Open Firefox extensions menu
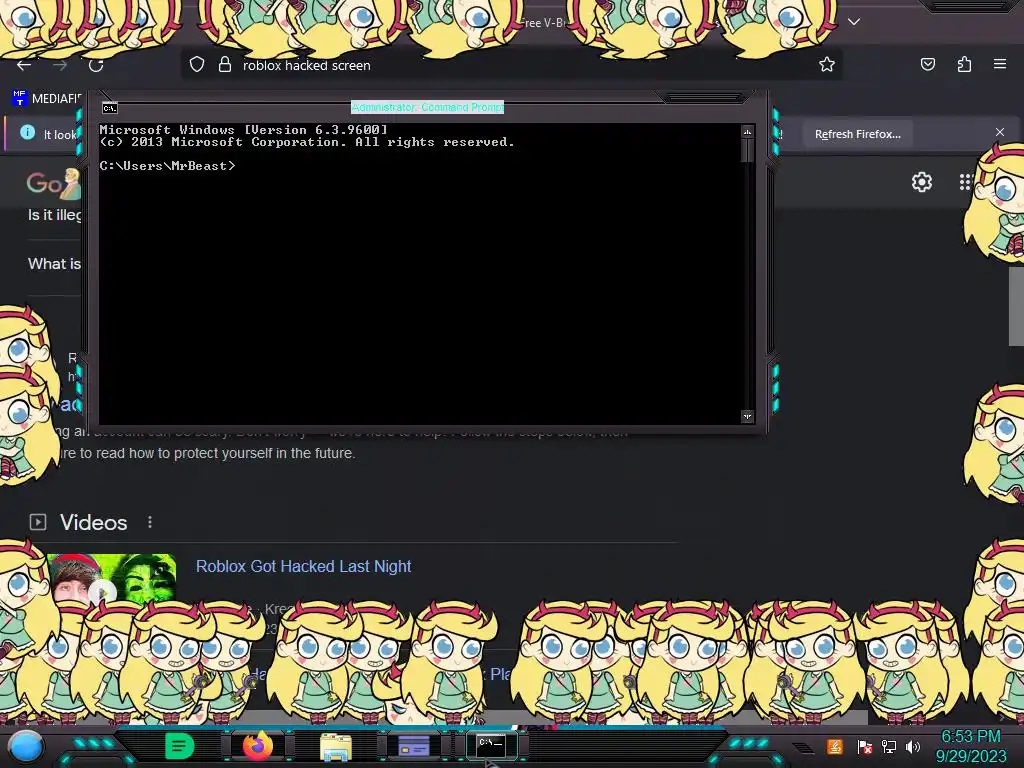1024x768 pixels. (964, 64)
